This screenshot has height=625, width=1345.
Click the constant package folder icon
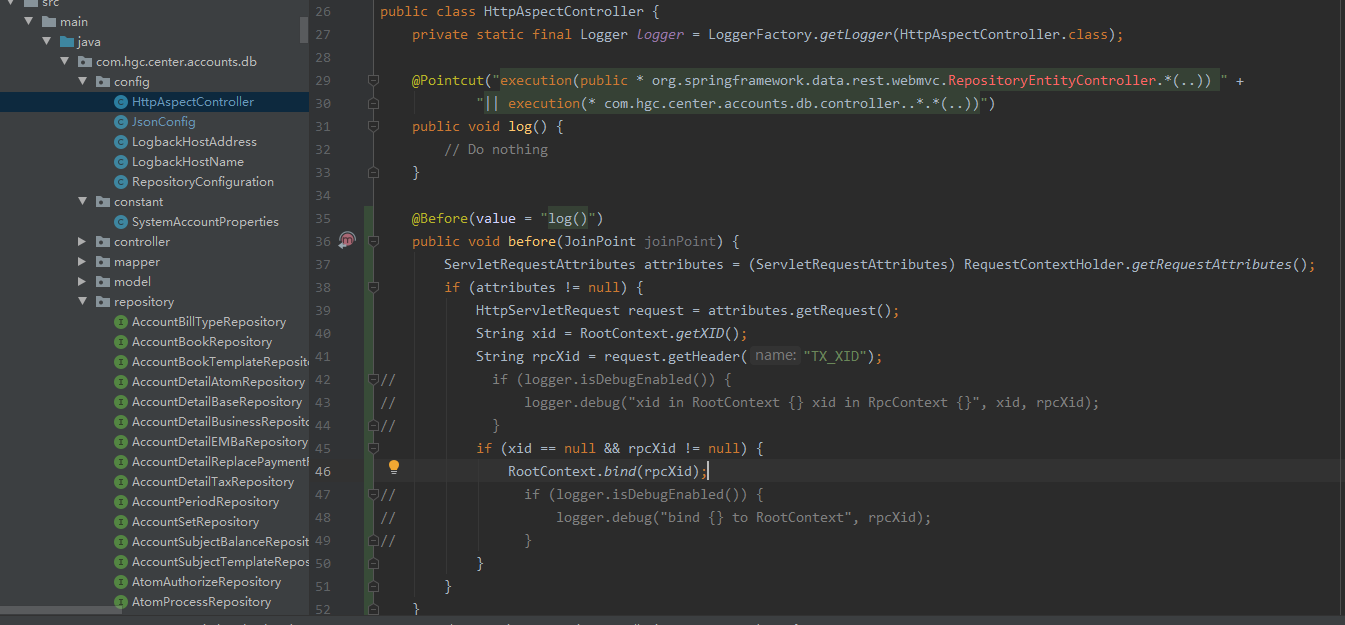[x=103, y=202]
